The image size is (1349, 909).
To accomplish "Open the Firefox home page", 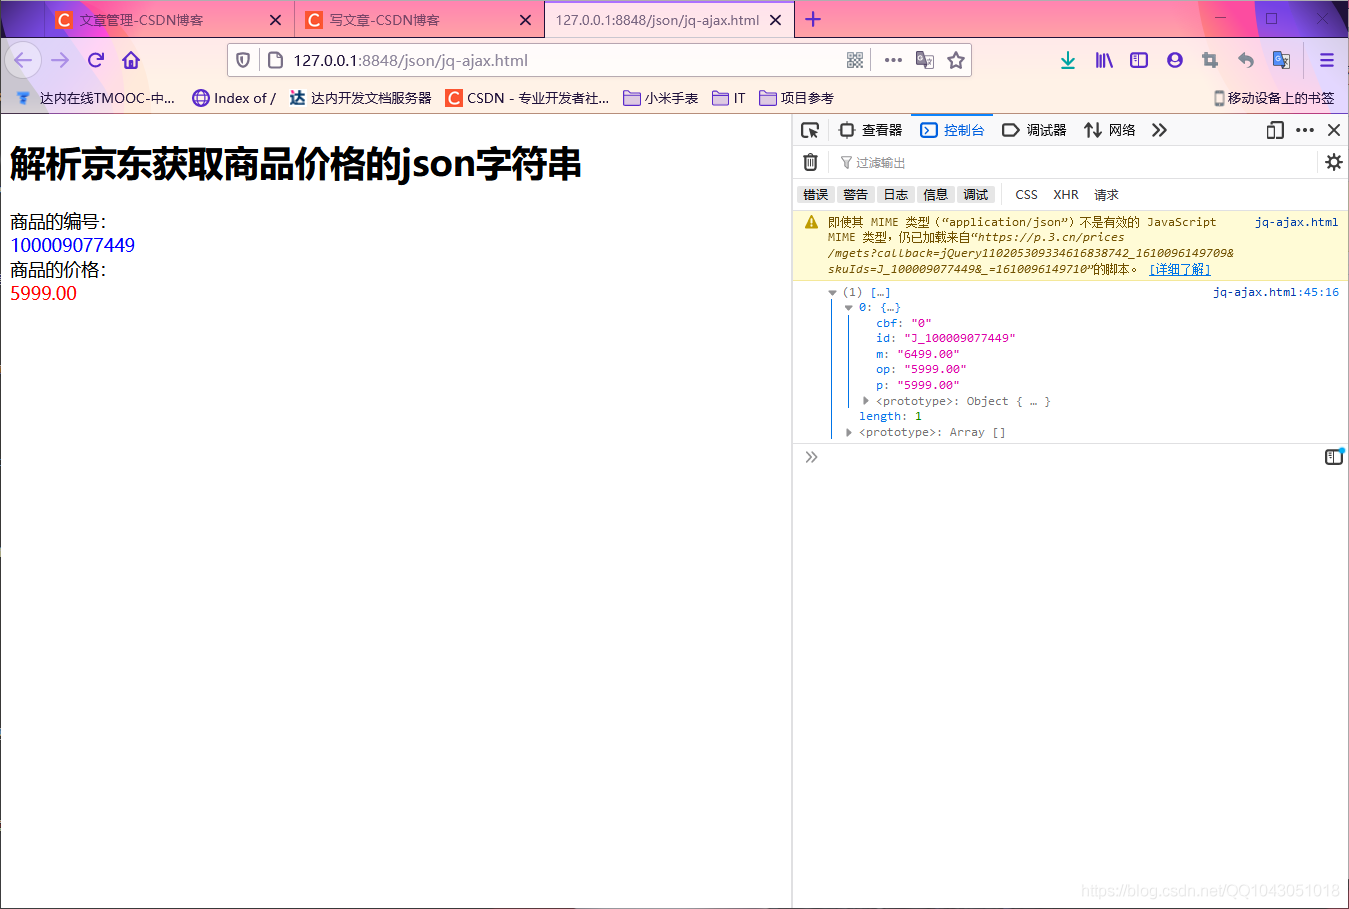I will [x=131, y=60].
